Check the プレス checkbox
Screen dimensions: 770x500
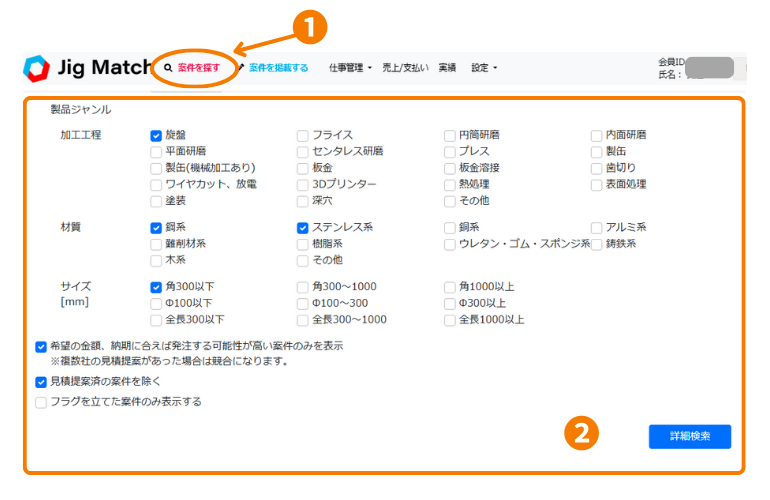click(x=449, y=152)
